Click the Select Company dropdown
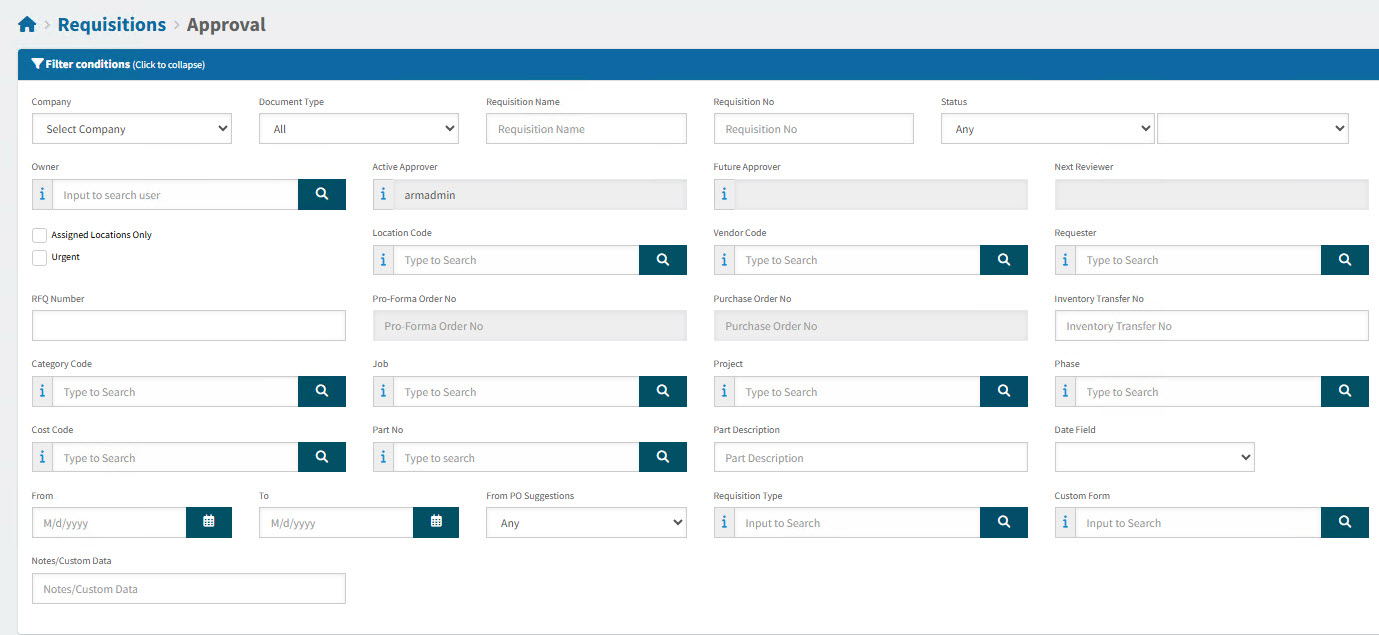1379x635 pixels. [131, 128]
